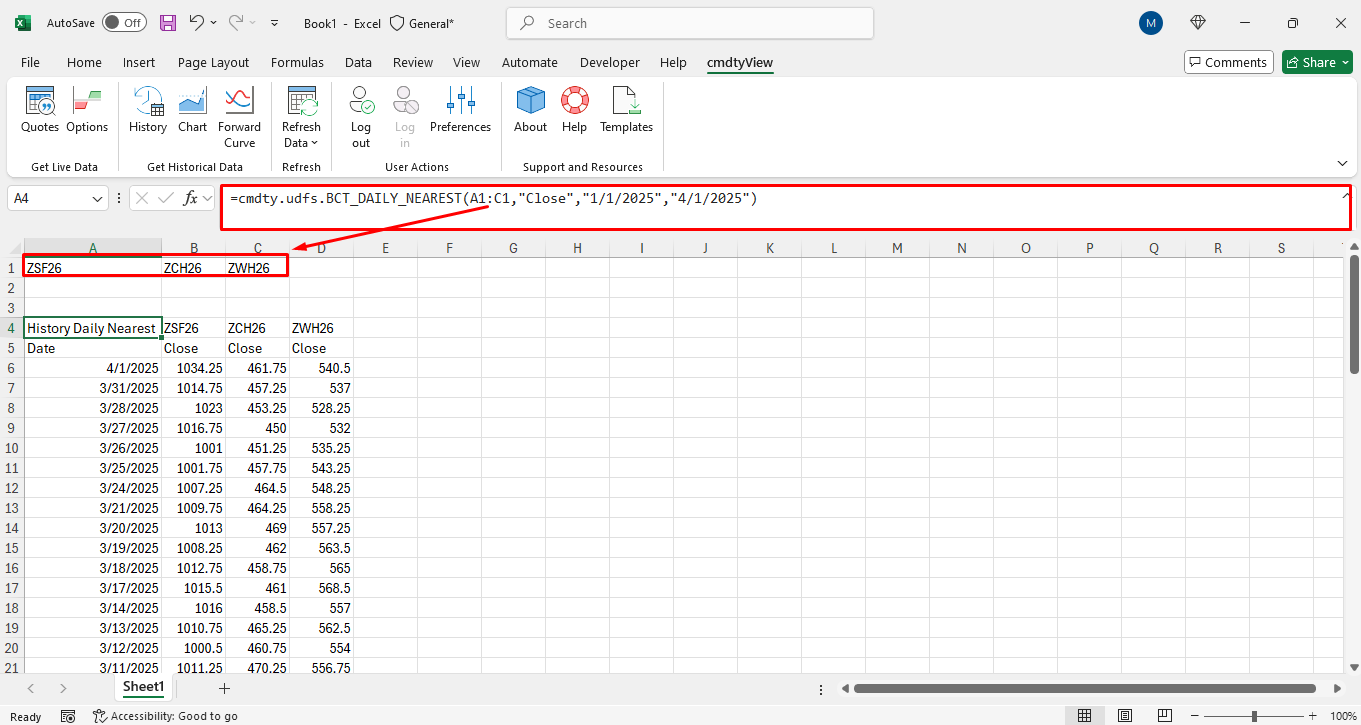Screen dimensions: 1361x725
Task: Click the formula Enter checkmark icon
Action: 166,199
